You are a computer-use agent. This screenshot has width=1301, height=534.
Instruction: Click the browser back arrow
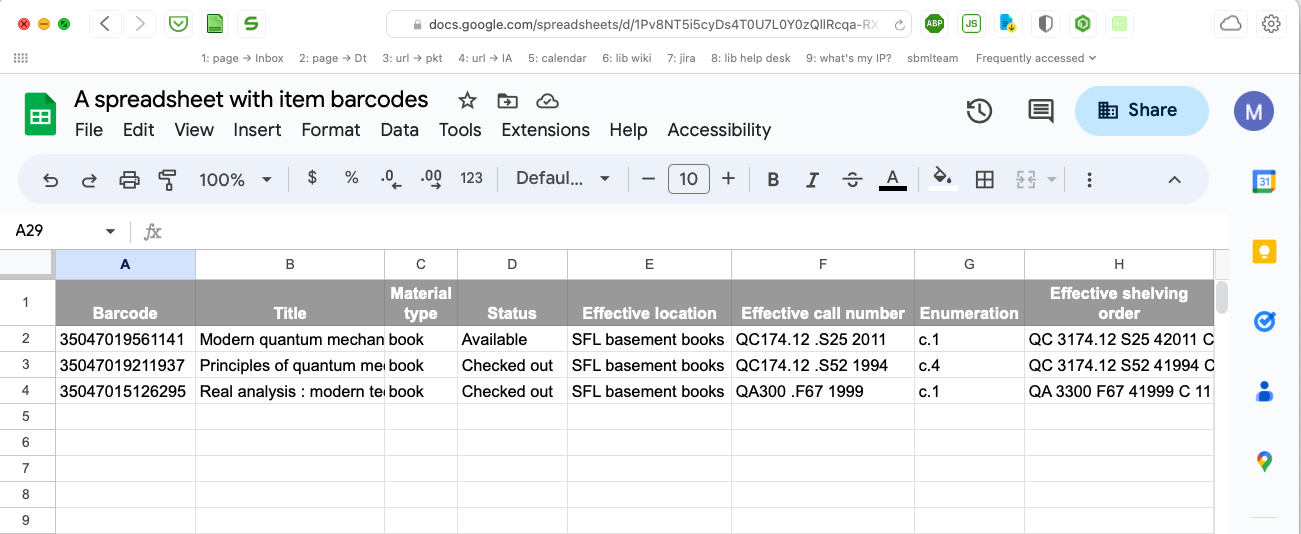105,23
